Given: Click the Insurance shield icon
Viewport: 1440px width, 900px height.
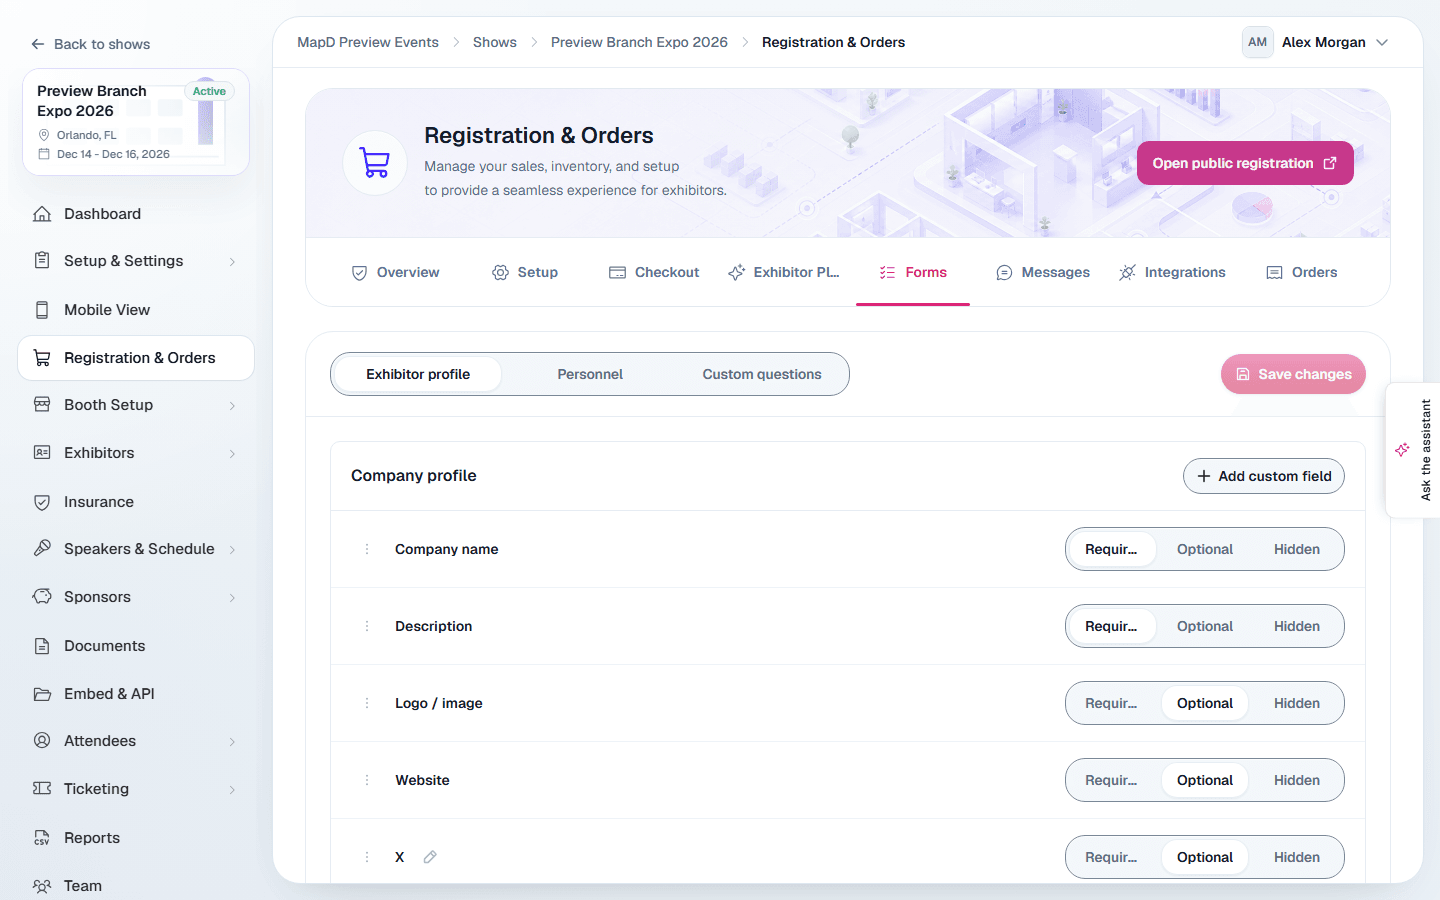Looking at the screenshot, I should (x=42, y=502).
